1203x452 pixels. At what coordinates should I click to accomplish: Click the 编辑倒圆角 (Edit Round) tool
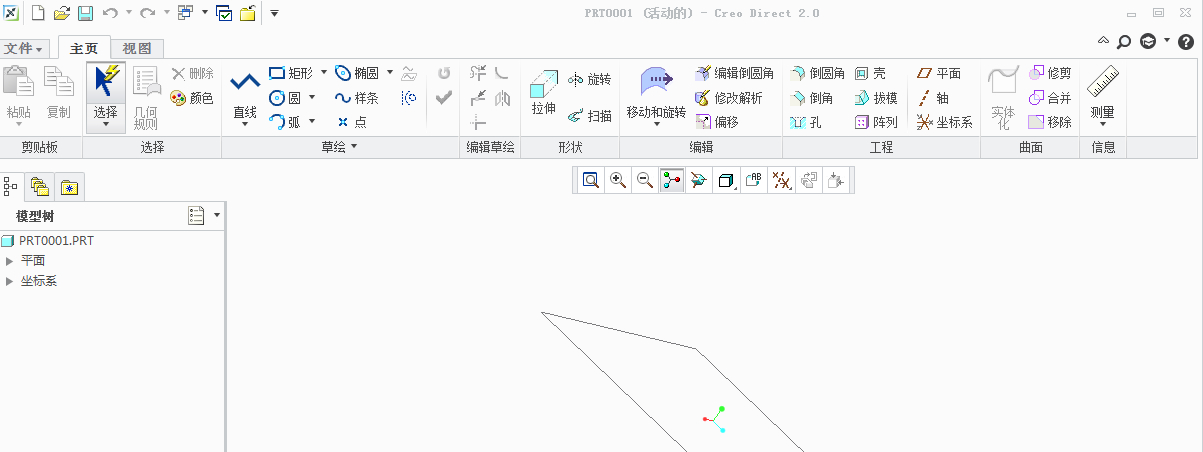[x=734, y=74]
